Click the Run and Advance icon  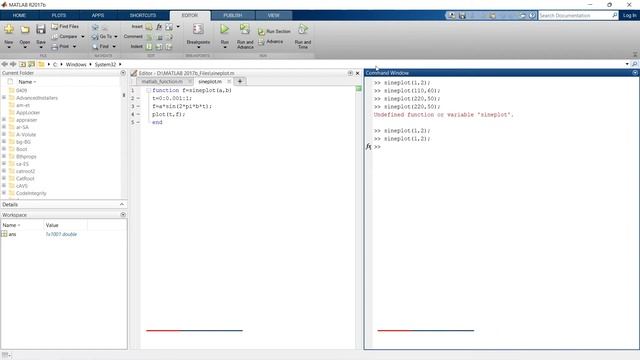coord(244,29)
